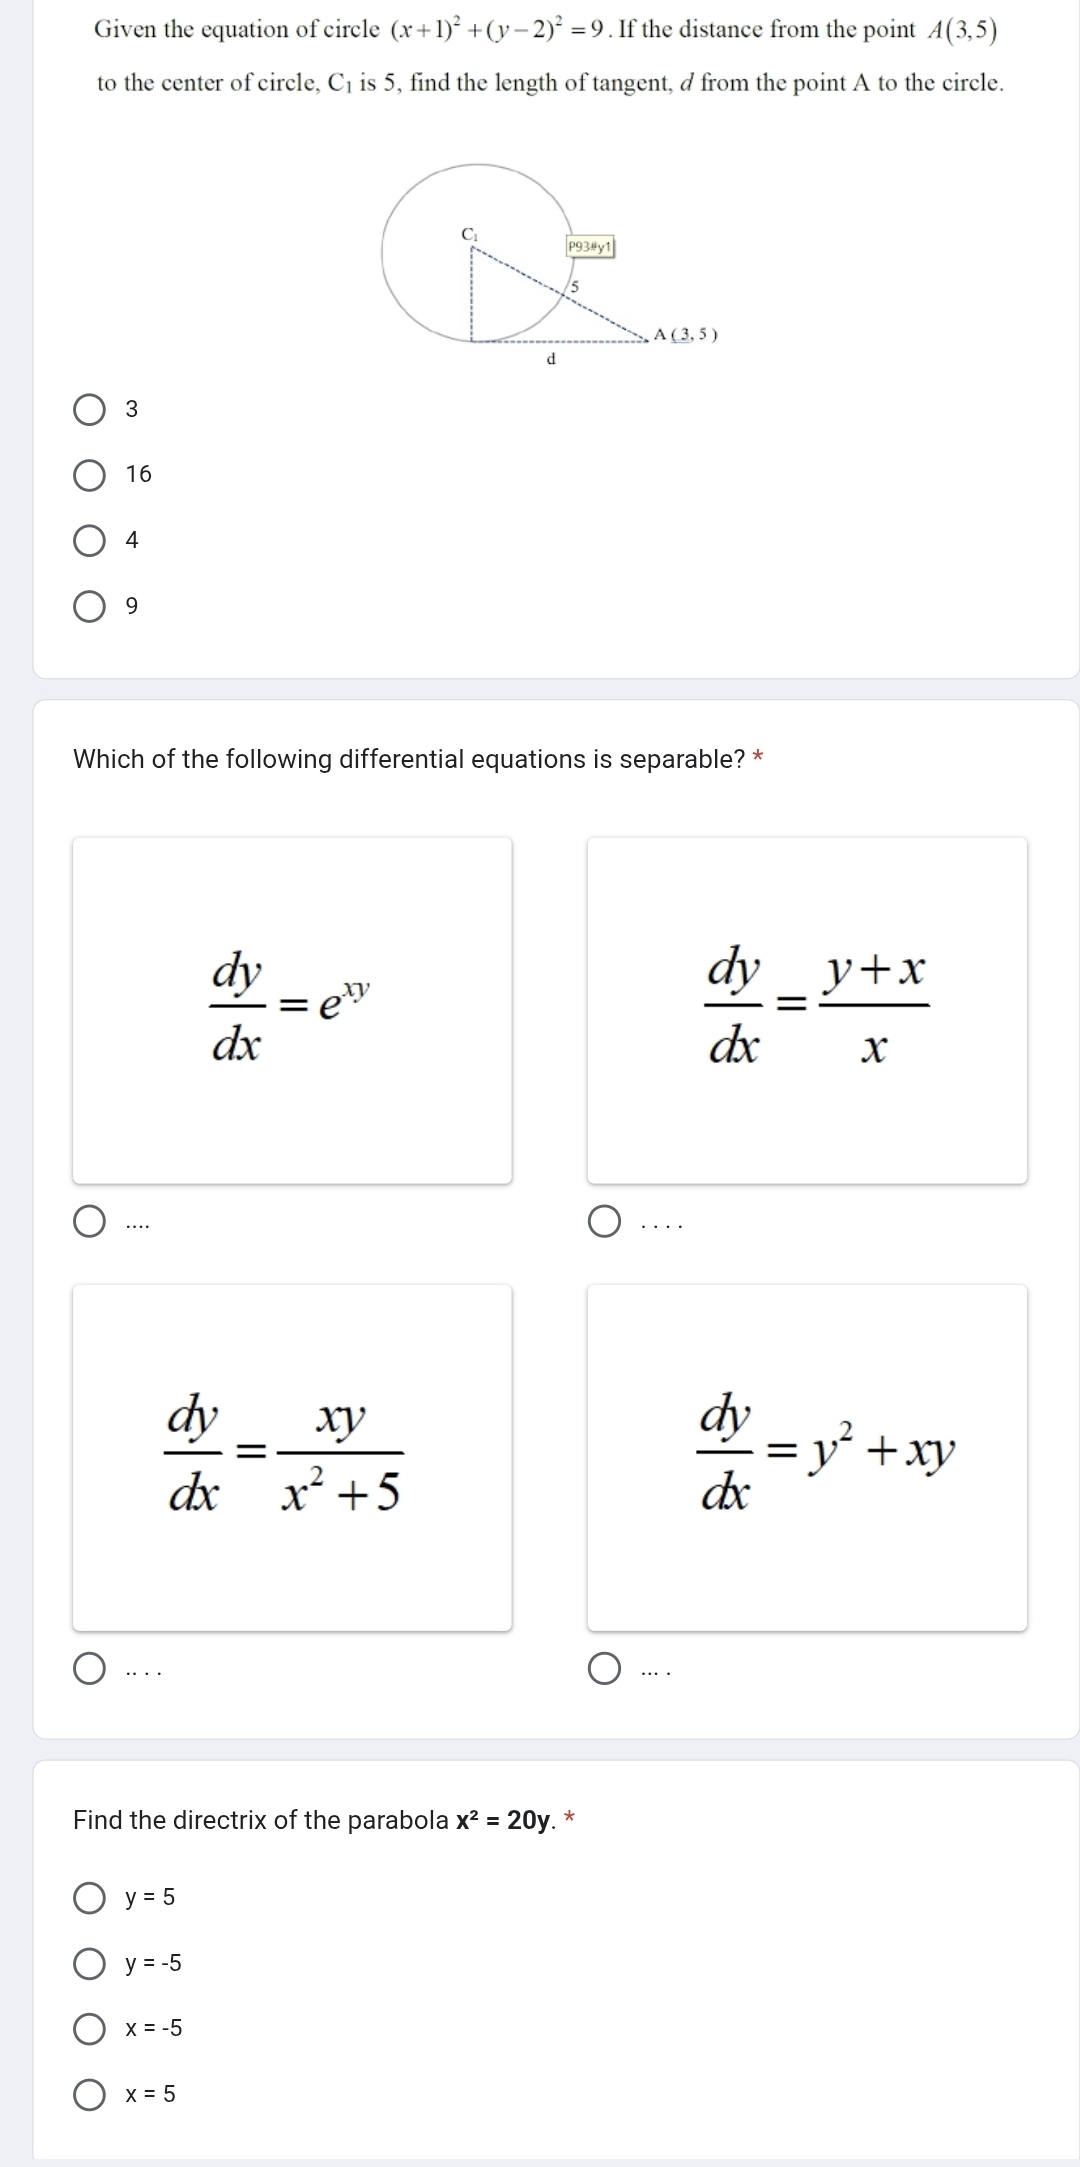This screenshot has width=1080, height=2167.
Task: Choose radio button under dy/dx = y² + xy
Action: (x=604, y=1669)
